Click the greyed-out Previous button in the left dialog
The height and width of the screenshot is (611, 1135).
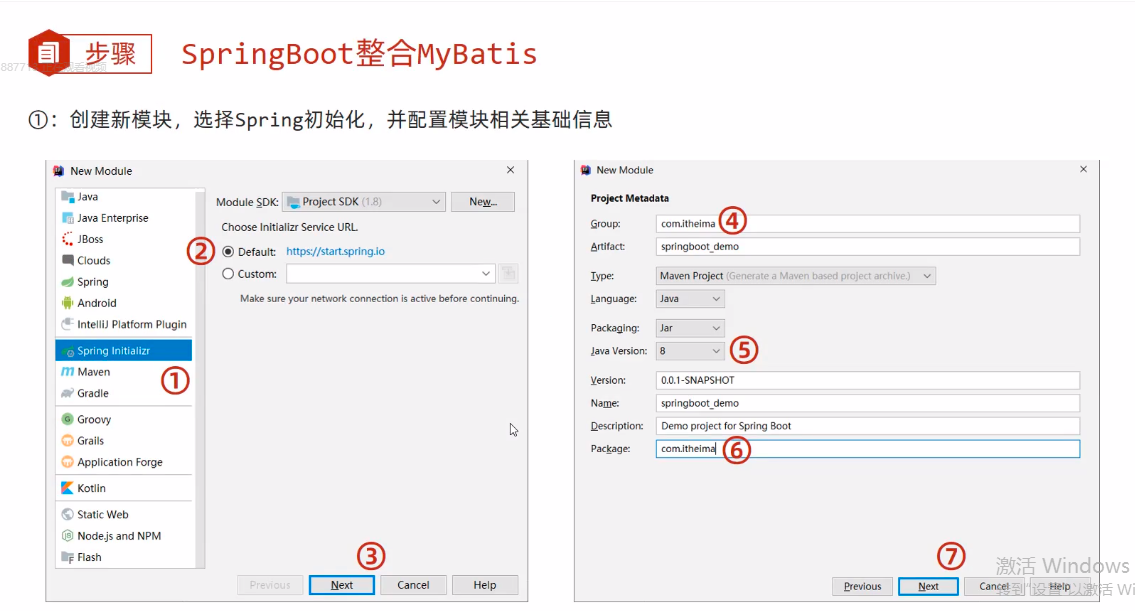pos(269,585)
